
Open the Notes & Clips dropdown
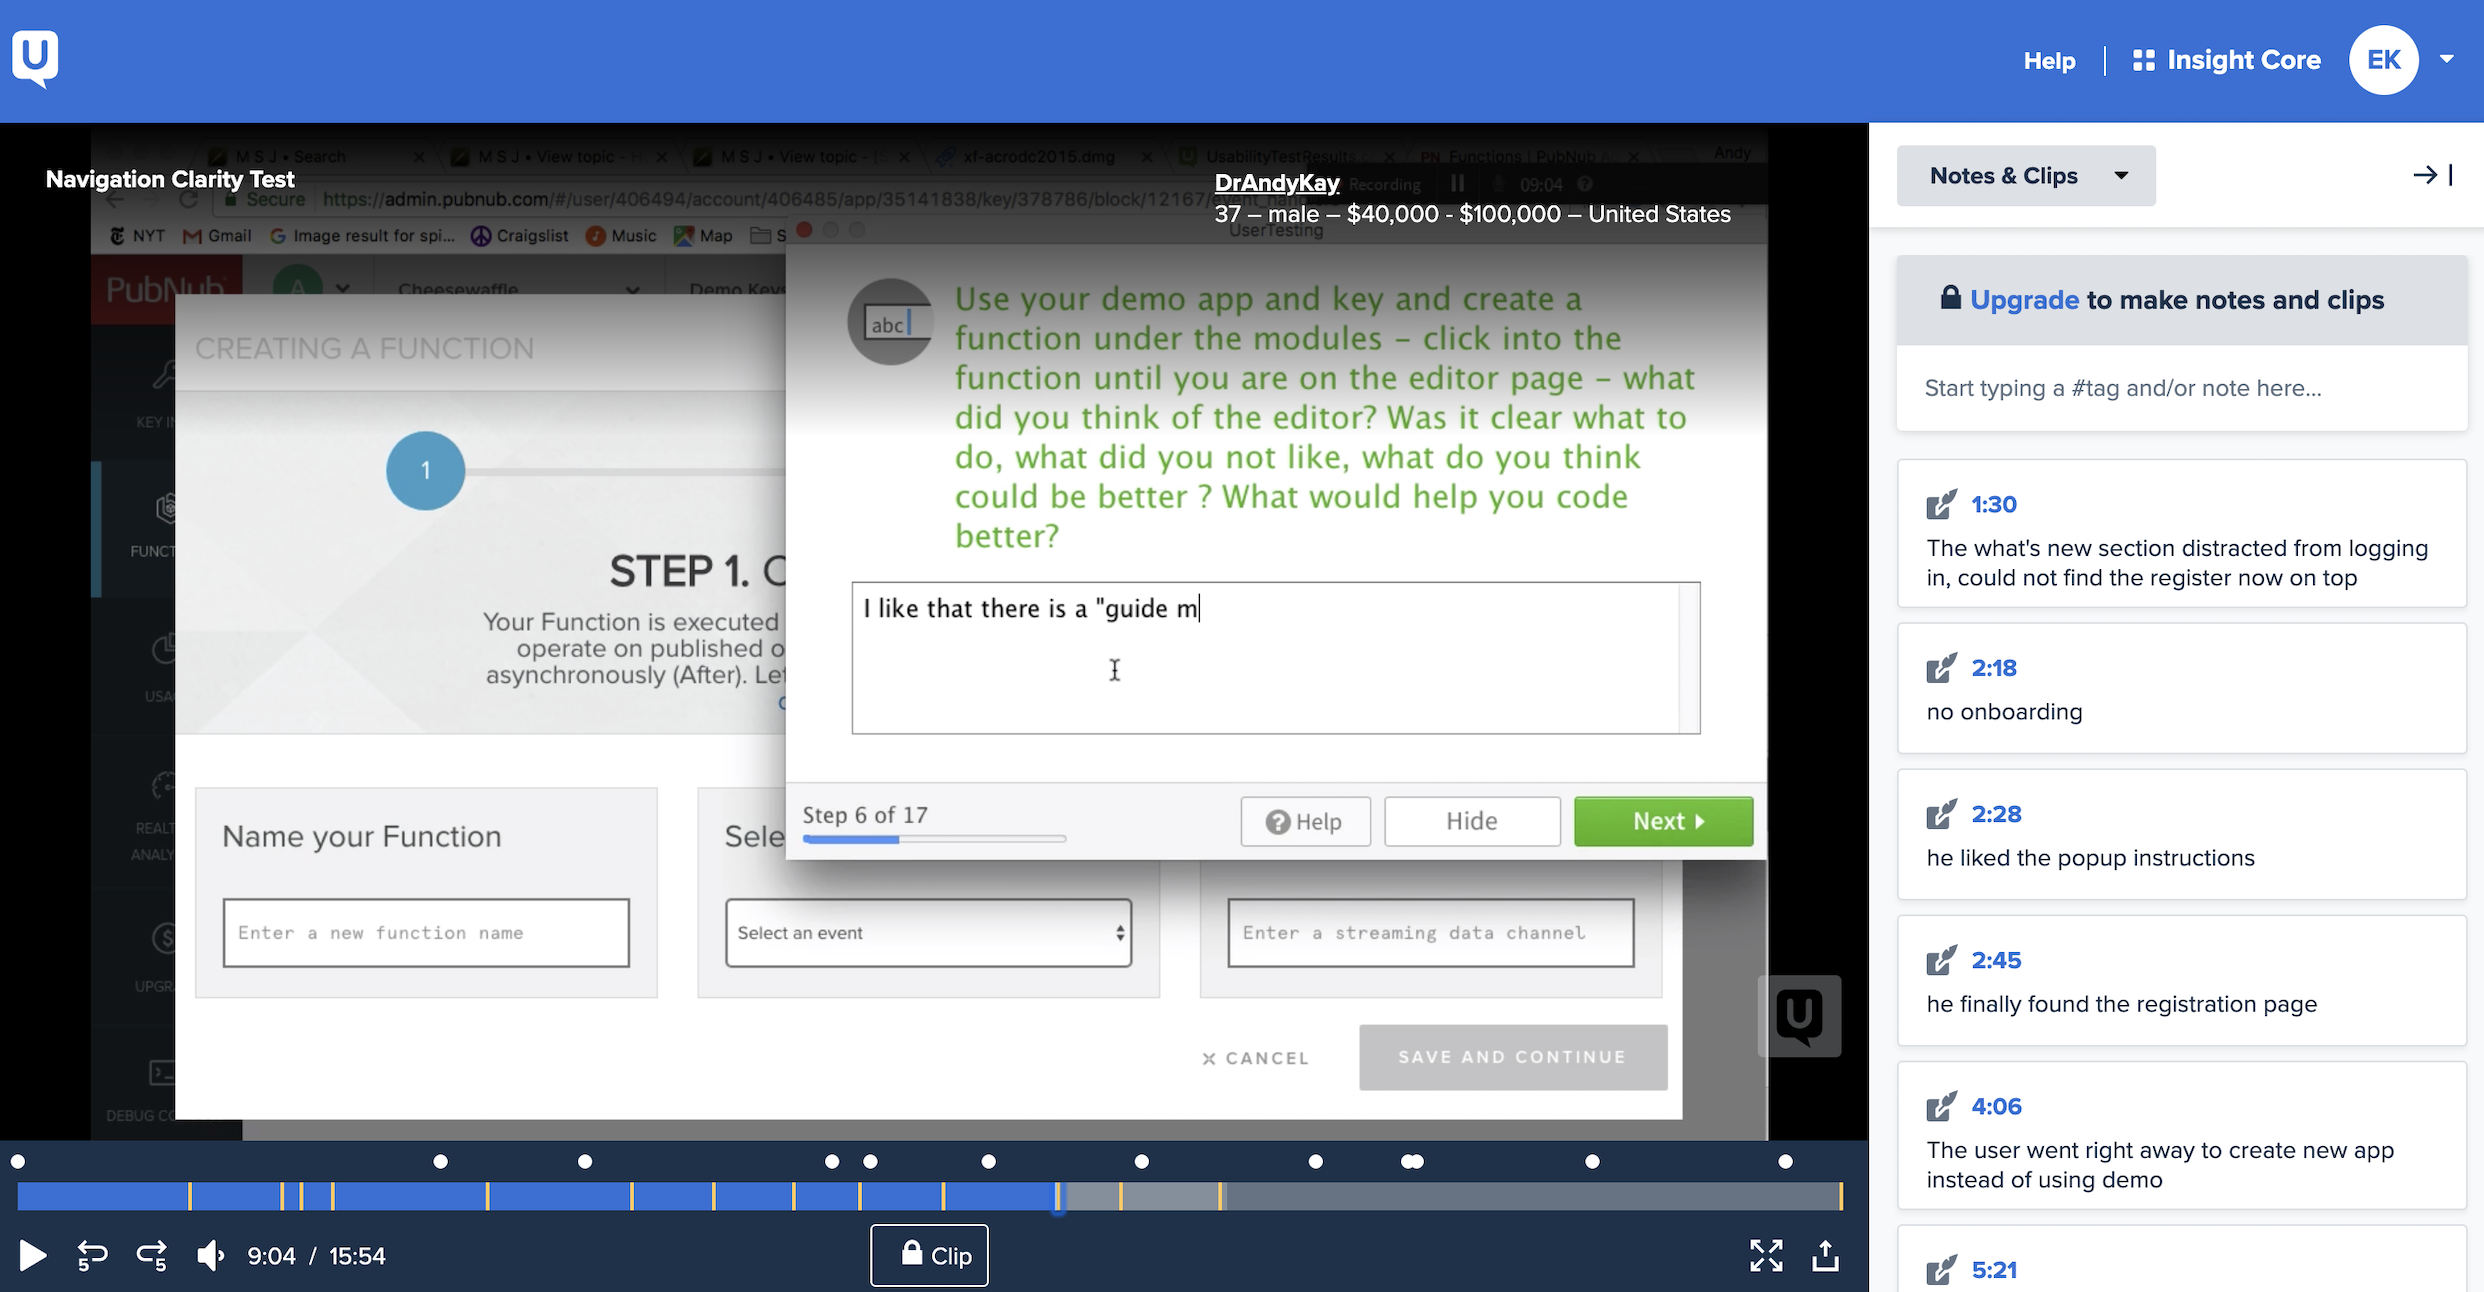2026,176
